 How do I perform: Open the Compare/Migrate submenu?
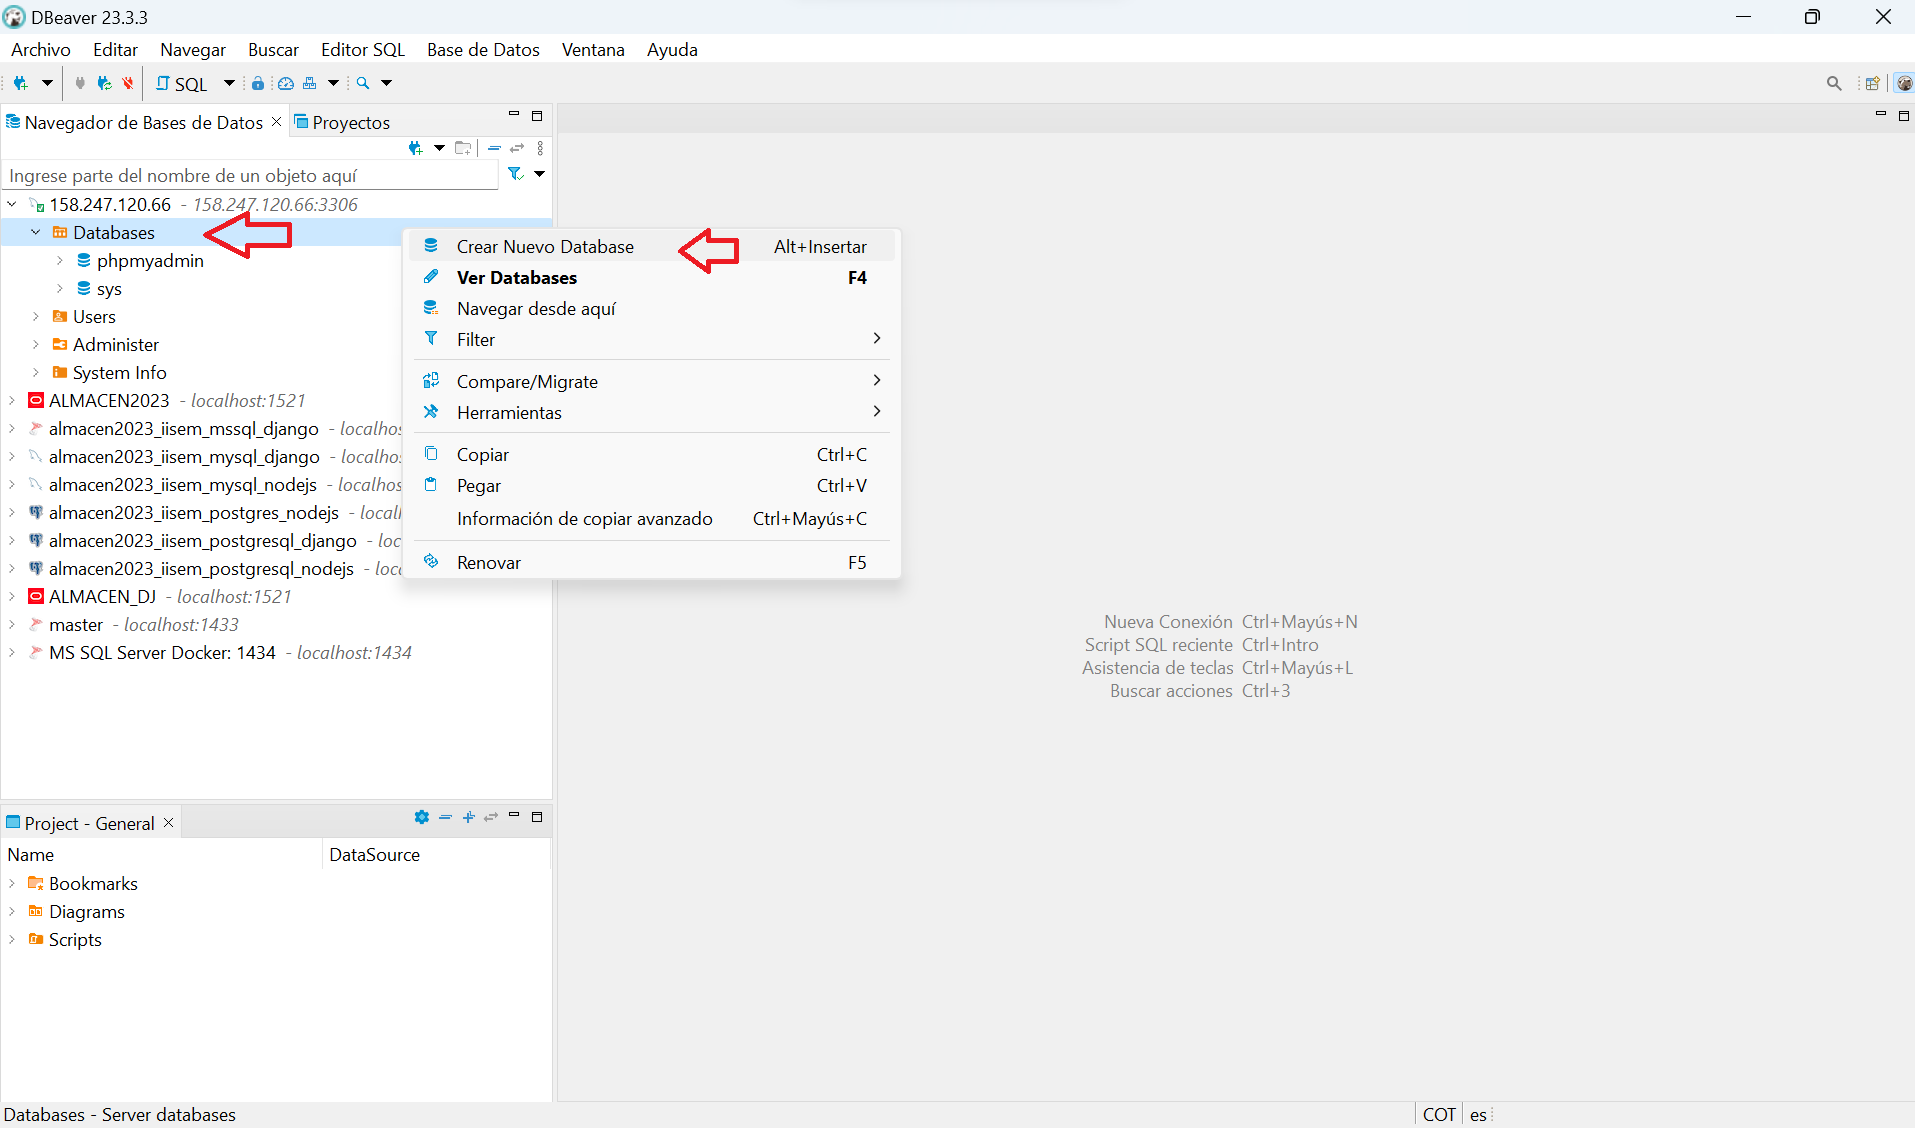(x=651, y=382)
